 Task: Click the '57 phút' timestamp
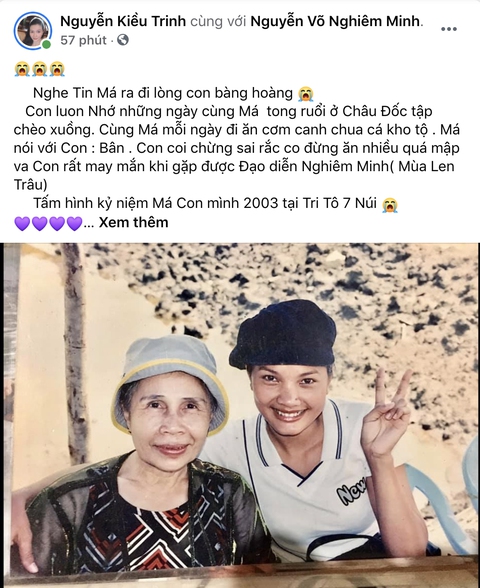[x=83, y=40]
